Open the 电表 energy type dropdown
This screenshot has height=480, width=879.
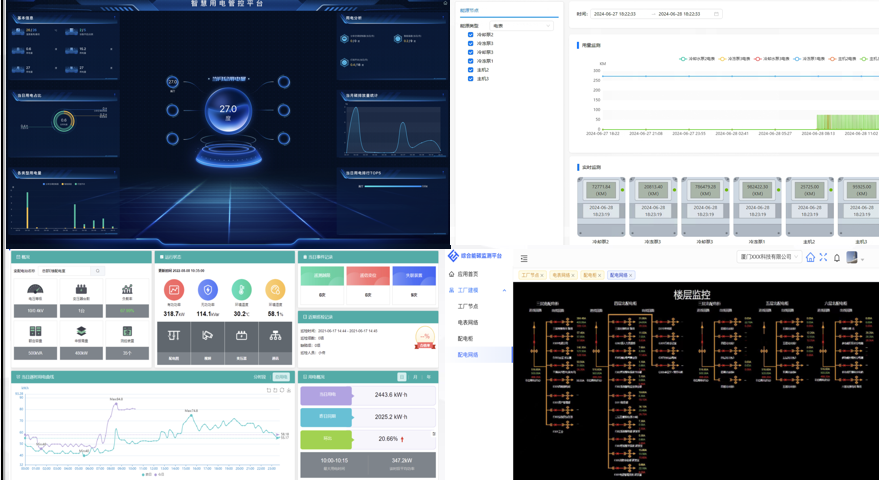click(x=521, y=26)
